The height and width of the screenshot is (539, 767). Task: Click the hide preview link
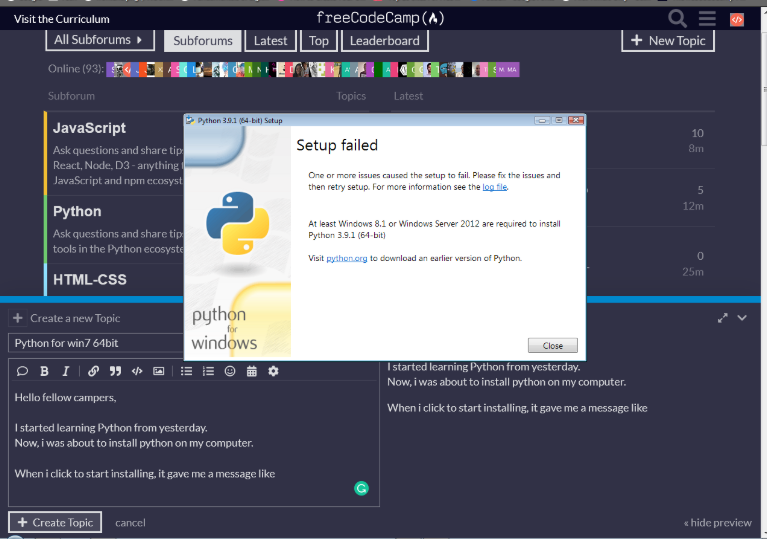pyautogui.click(x=718, y=523)
